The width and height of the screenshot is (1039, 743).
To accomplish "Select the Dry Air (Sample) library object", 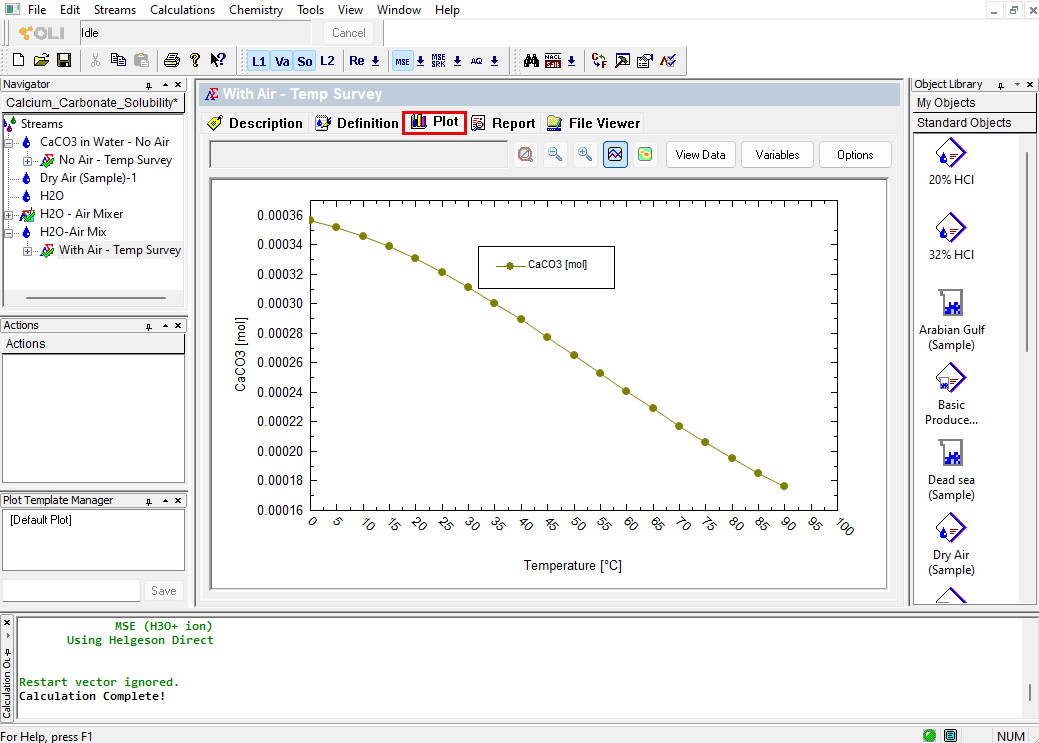I will click(951, 544).
